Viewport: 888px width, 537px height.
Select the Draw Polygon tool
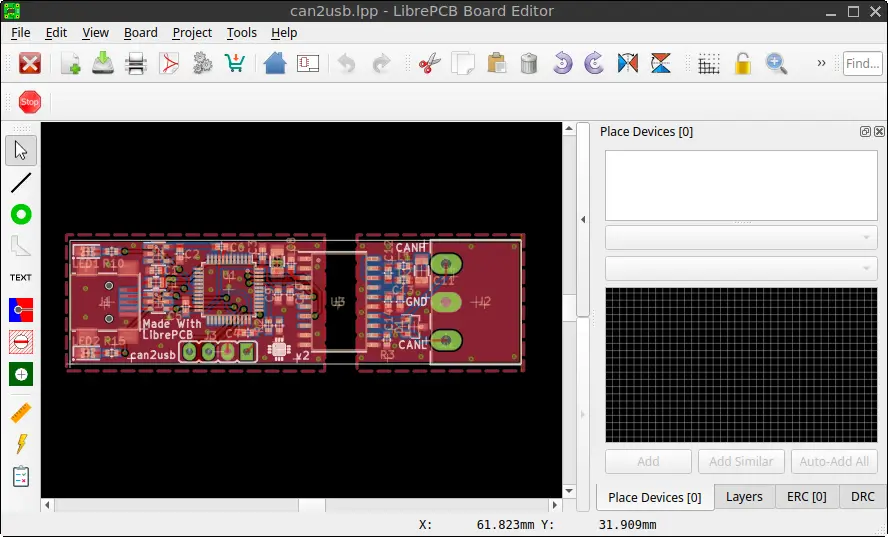click(21, 246)
